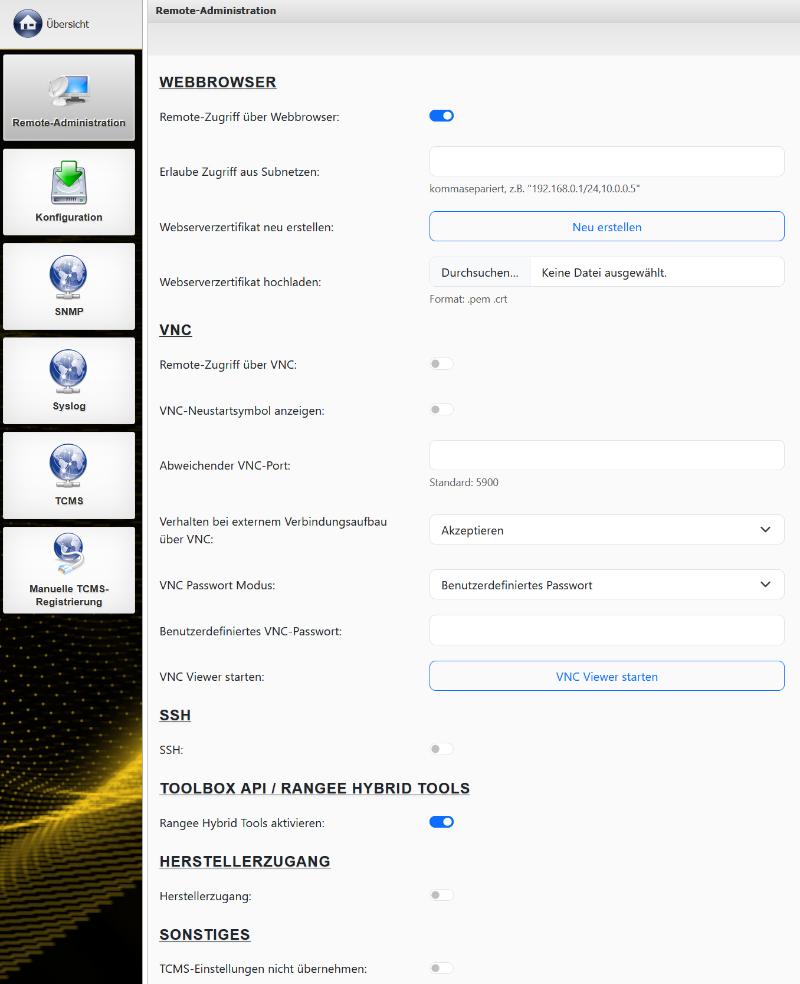Open the Remote-Administration sidebar icon

pos(69,92)
